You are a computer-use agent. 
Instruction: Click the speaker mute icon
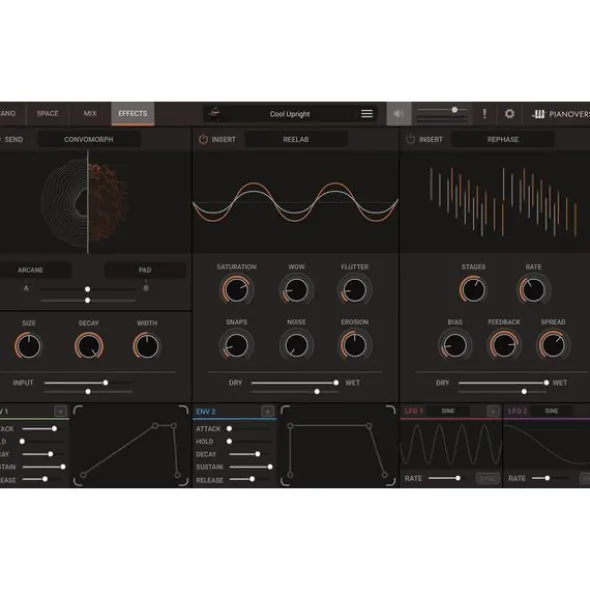tap(398, 113)
